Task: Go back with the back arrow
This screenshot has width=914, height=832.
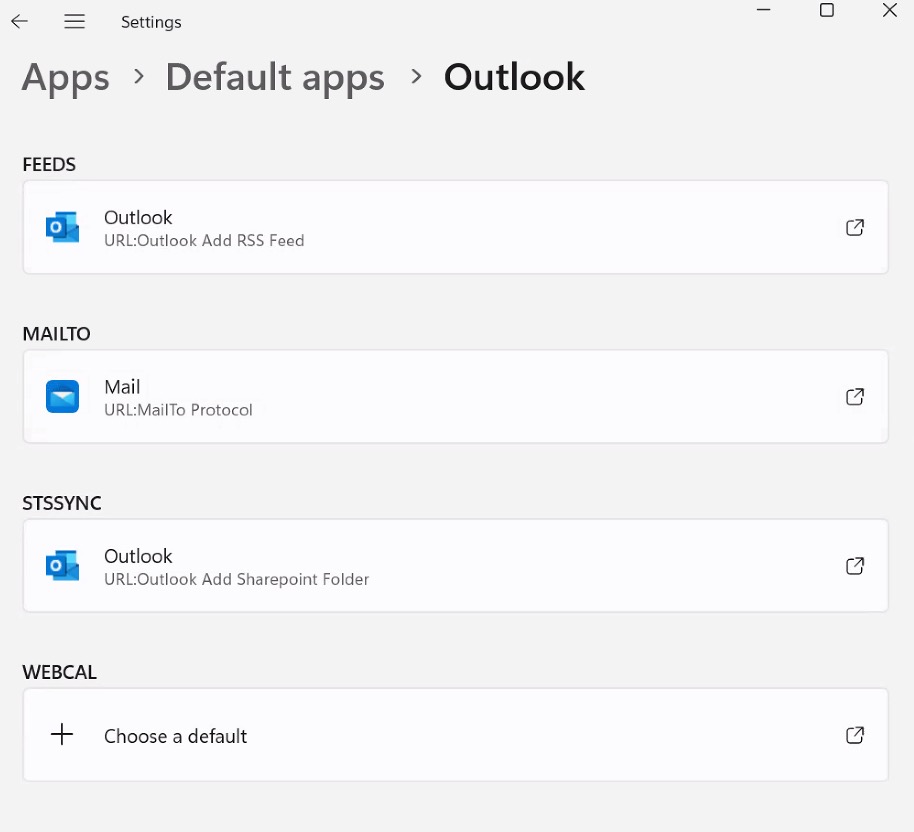Action: pyautogui.click(x=19, y=22)
